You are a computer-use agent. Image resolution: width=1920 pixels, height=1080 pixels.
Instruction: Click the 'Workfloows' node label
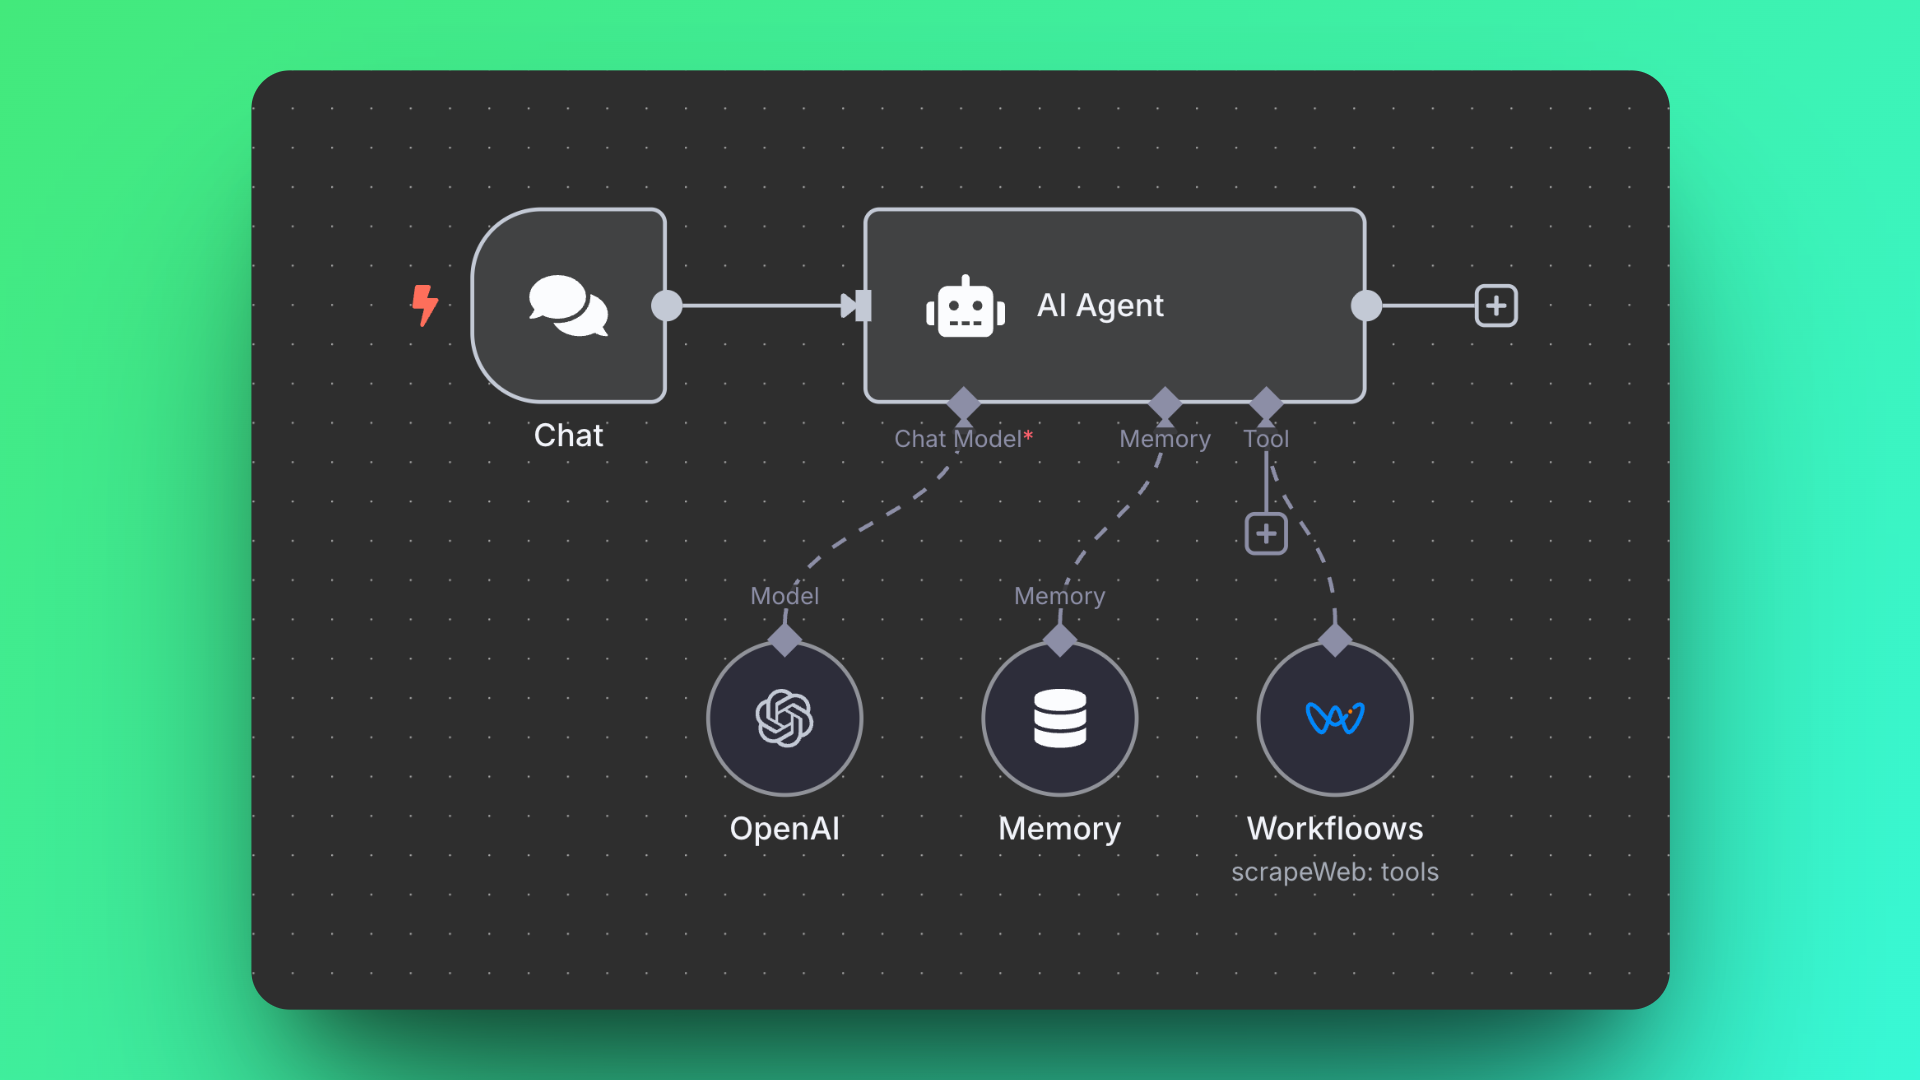pos(1335,828)
